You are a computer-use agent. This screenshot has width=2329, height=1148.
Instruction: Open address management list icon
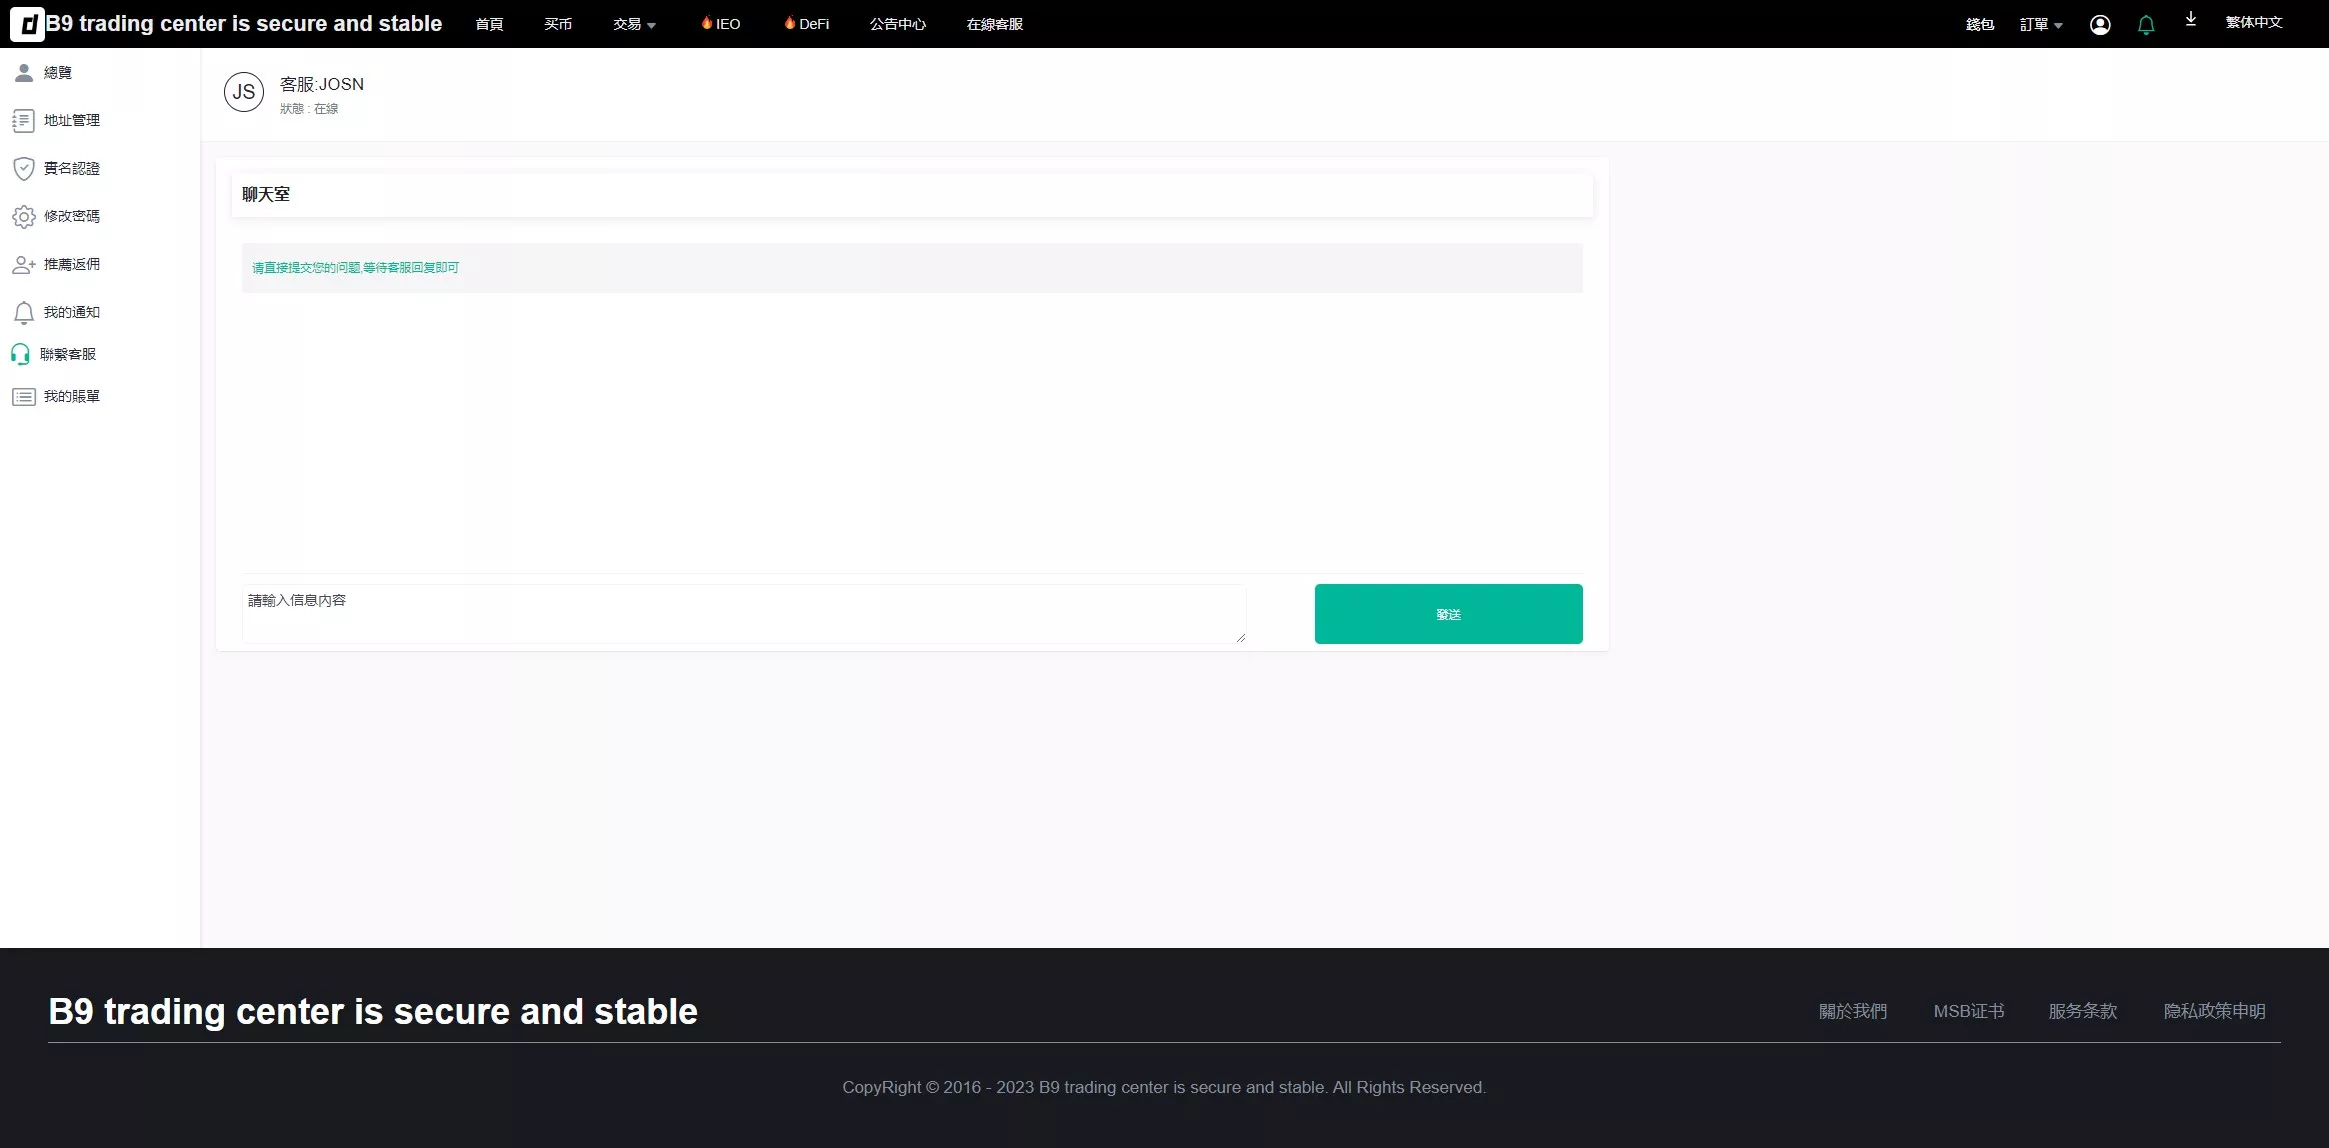click(x=23, y=121)
